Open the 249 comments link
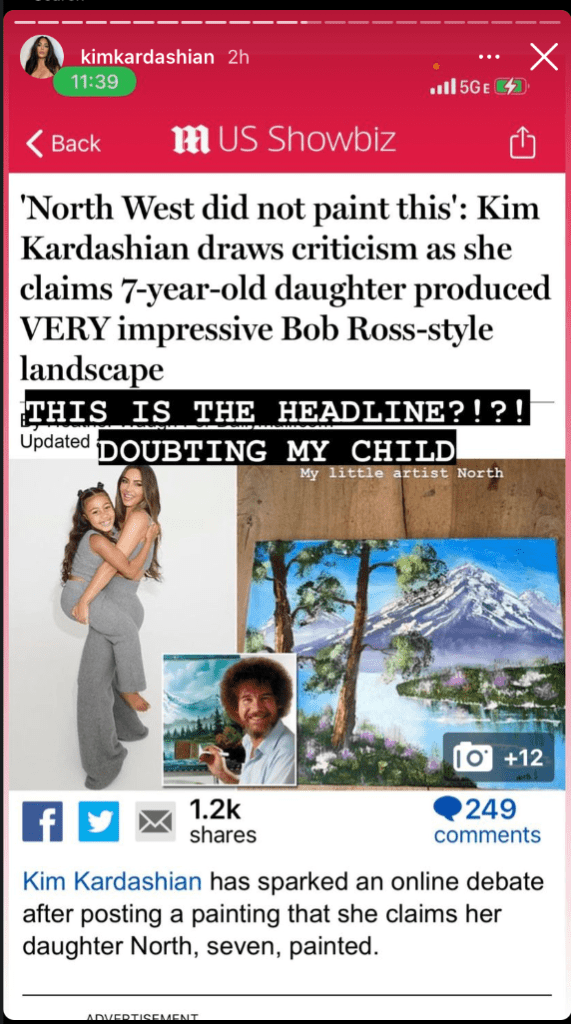The image size is (571, 1024). (x=487, y=821)
